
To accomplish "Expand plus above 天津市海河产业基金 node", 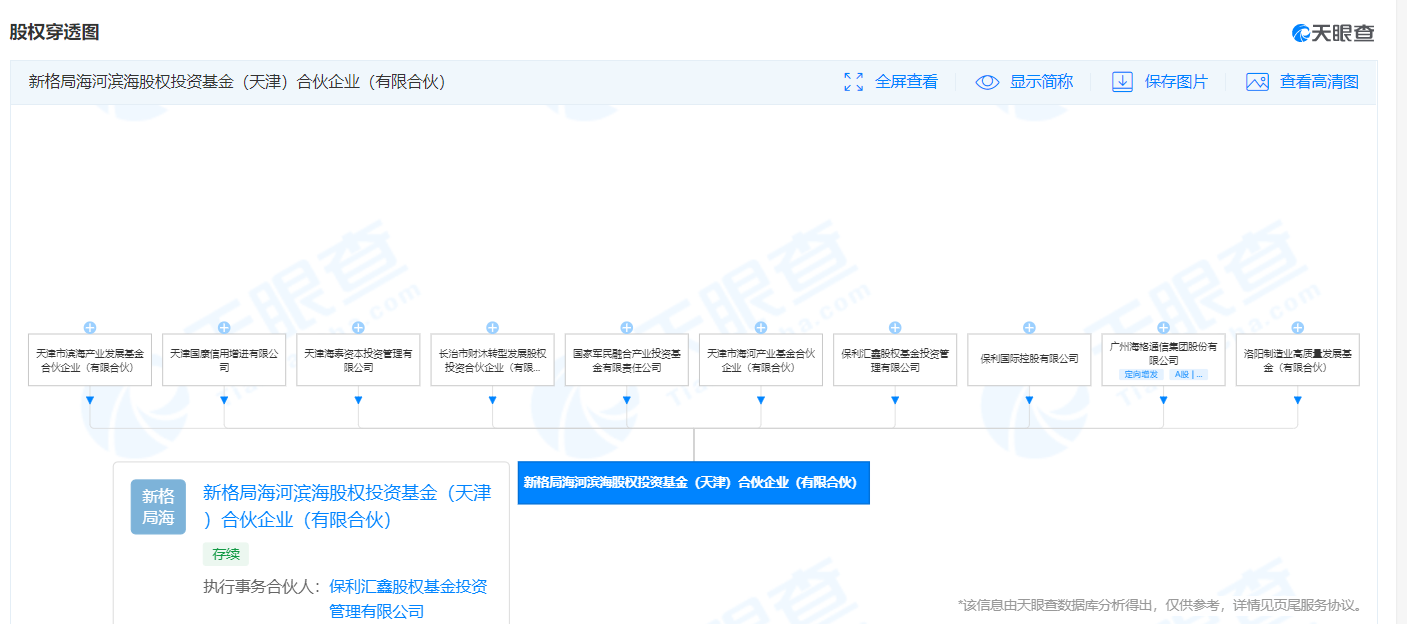I will pos(761,327).
